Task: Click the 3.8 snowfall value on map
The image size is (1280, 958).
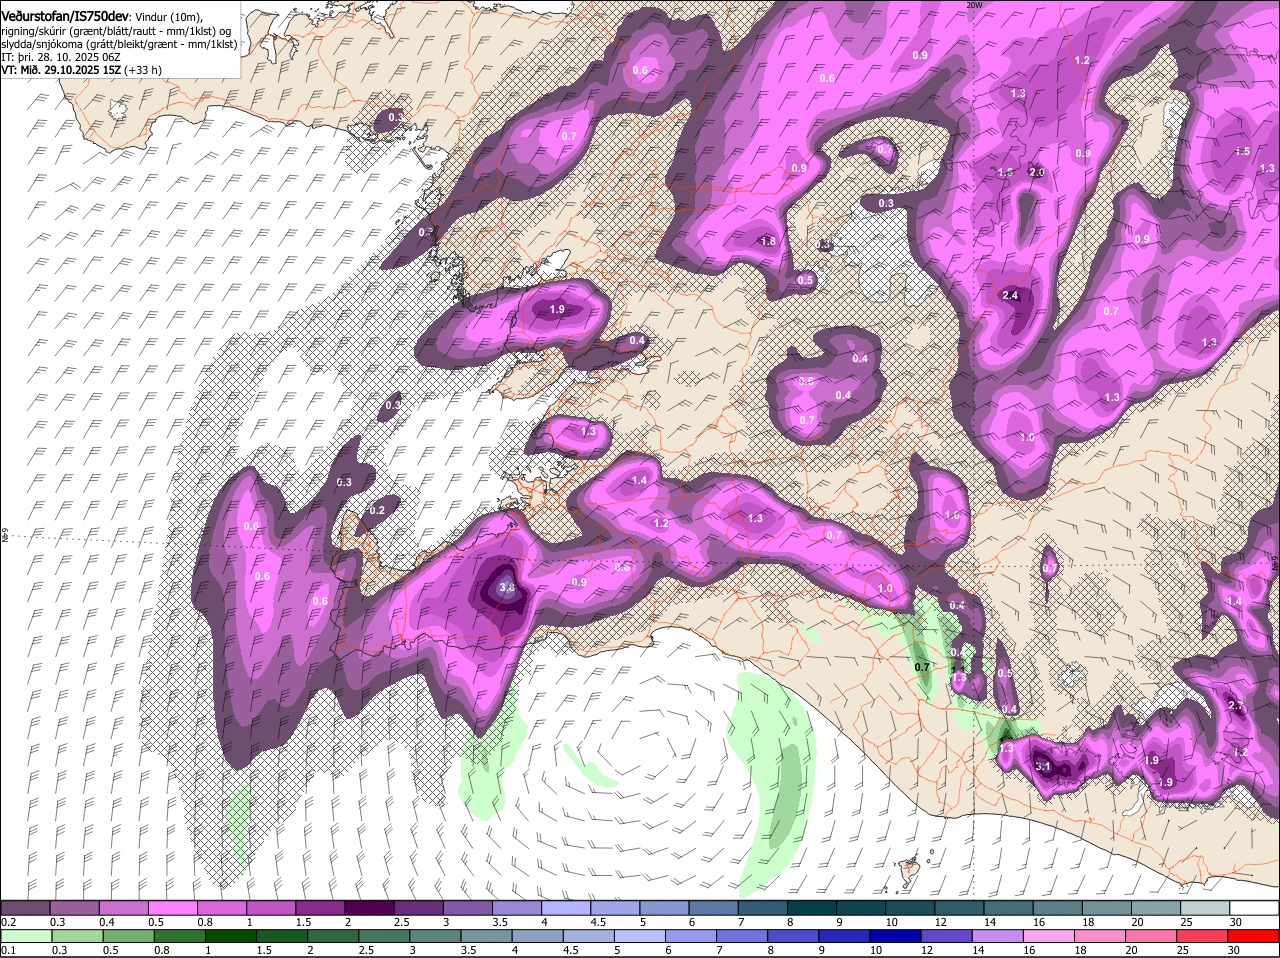Action: [507, 588]
